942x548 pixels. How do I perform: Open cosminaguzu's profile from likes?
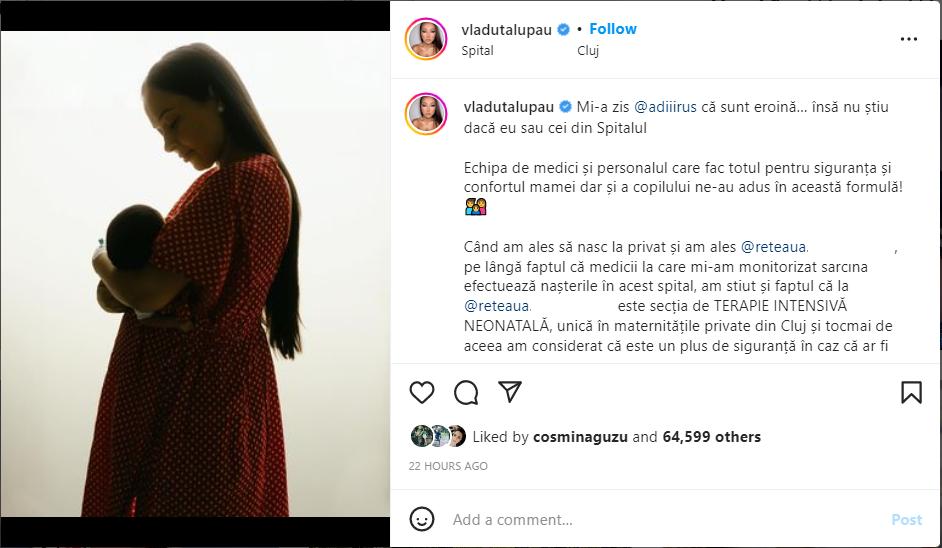pos(580,437)
